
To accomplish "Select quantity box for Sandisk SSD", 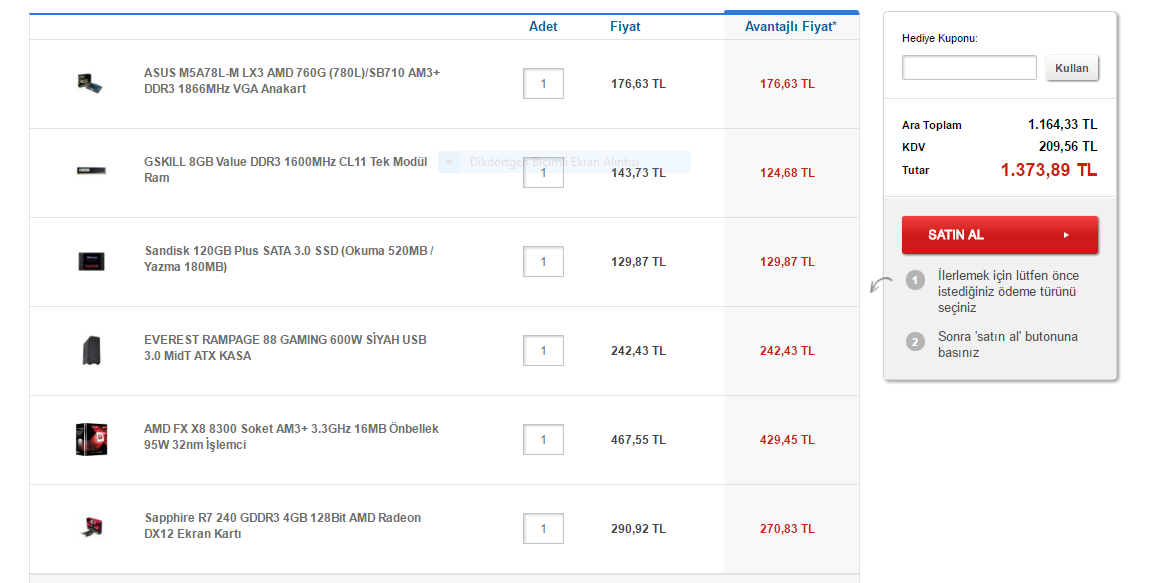I will coord(543,262).
